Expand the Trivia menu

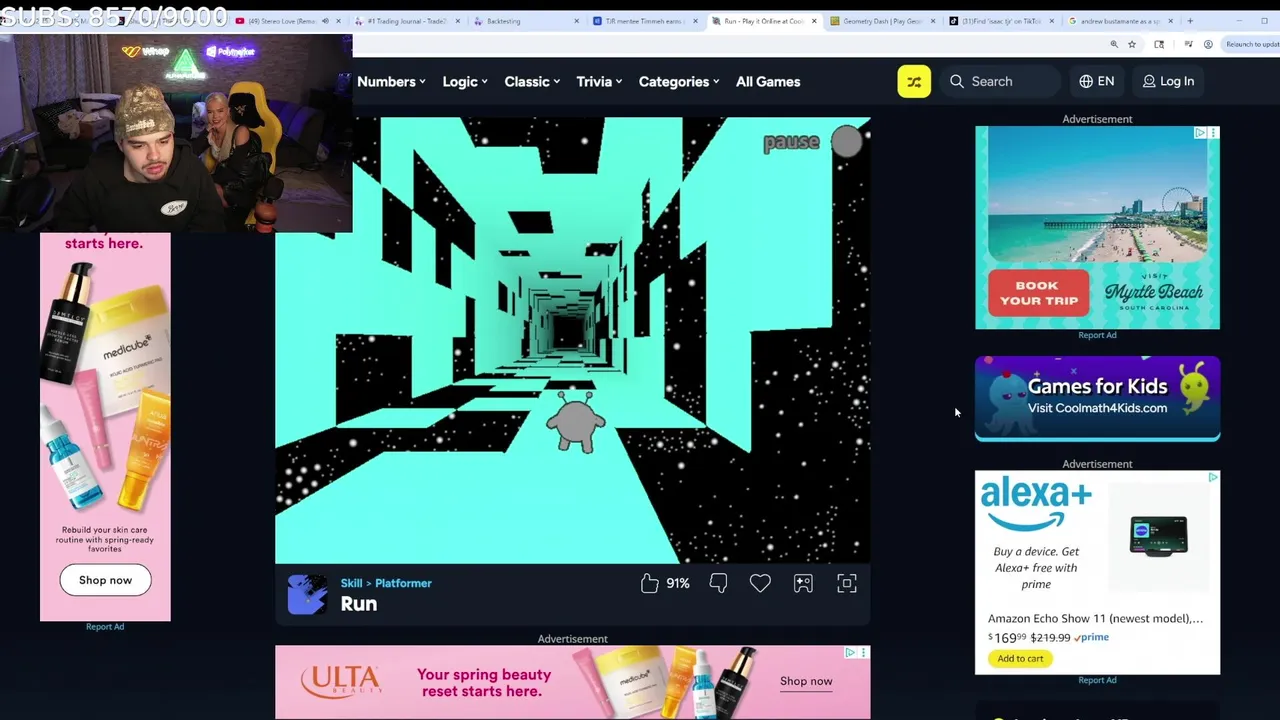pyautogui.click(x=599, y=82)
